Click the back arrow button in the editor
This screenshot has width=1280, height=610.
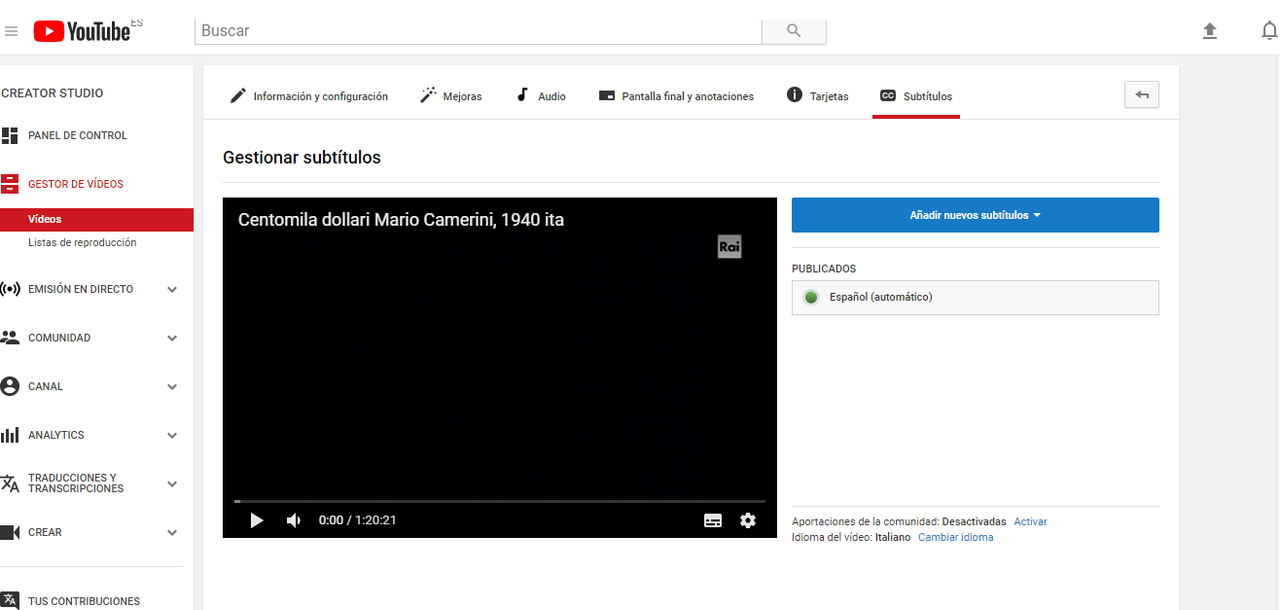pos(1142,95)
